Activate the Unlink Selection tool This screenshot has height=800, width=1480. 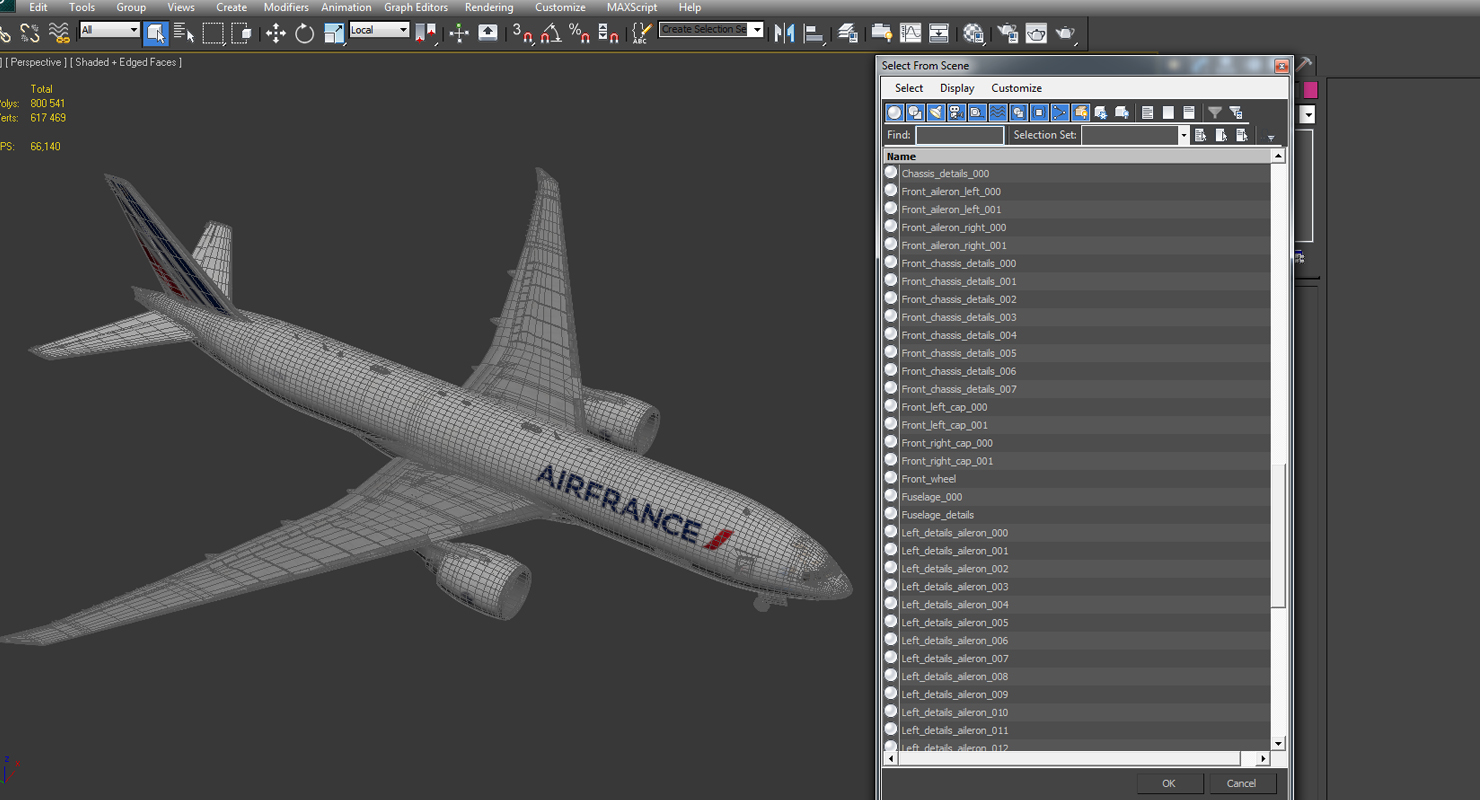30,33
